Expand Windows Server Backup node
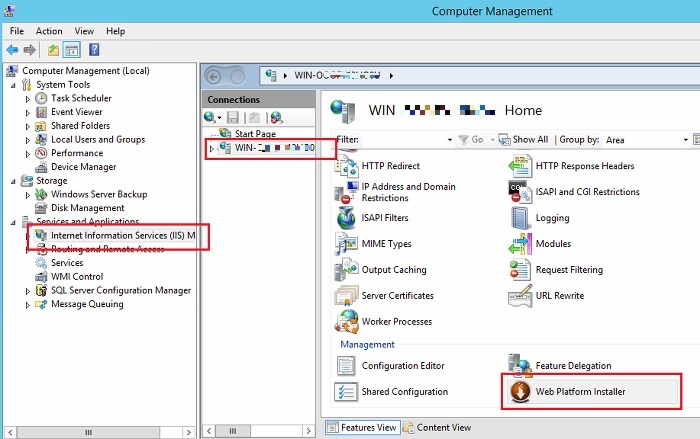Screen dimensions: 700x439 tap(28, 195)
